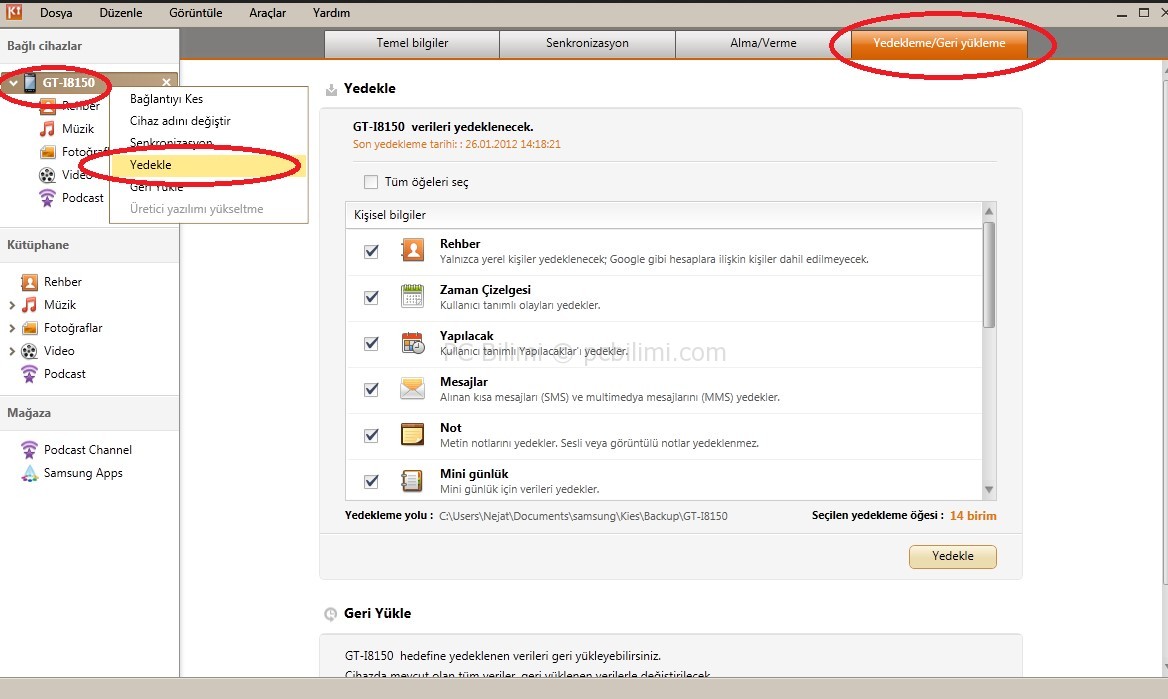The width and height of the screenshot is (1168, 699).
Task: Disconnect device with the GT-I8150 X button
Action: coord(166,82)
